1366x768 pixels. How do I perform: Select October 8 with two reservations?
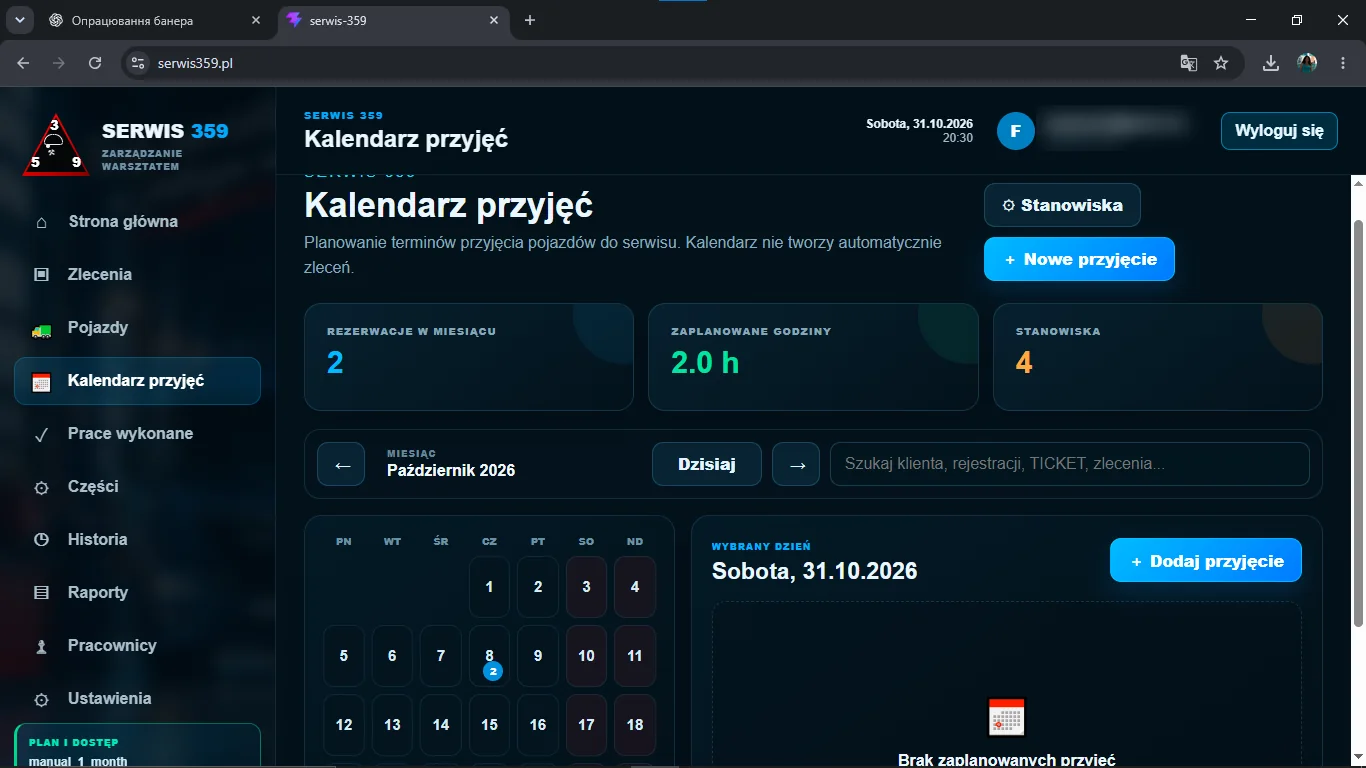click(489, 657)
